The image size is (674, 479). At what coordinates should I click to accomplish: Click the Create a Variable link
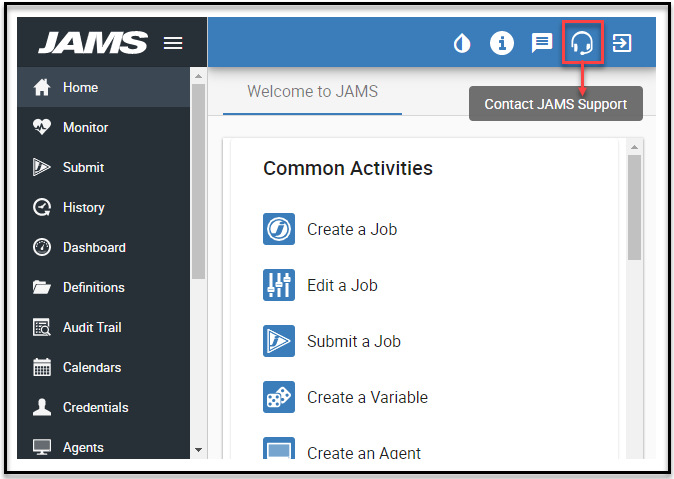tap(368, 397)
